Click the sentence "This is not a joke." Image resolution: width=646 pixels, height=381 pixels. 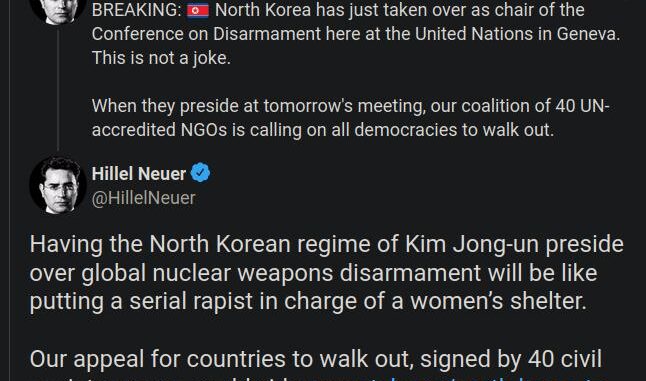[161, 58]
